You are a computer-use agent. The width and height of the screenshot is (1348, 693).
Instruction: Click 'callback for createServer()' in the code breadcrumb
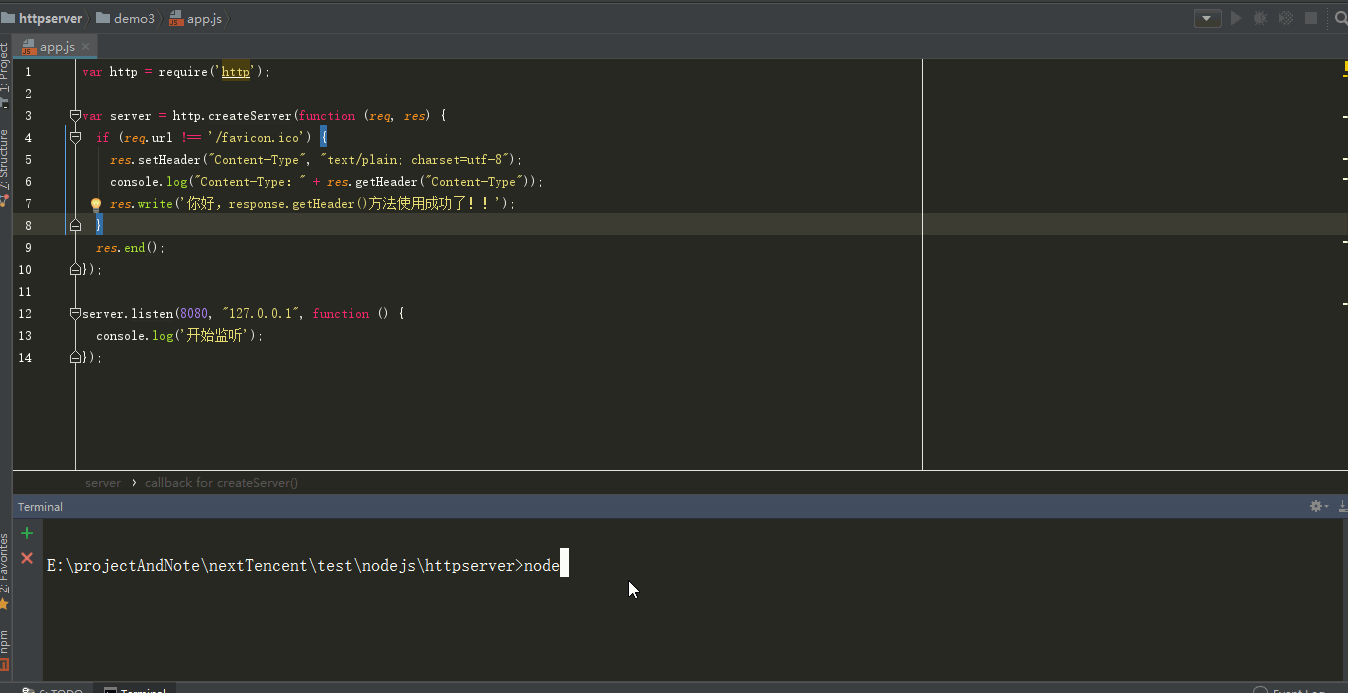(x=221, y=483)
